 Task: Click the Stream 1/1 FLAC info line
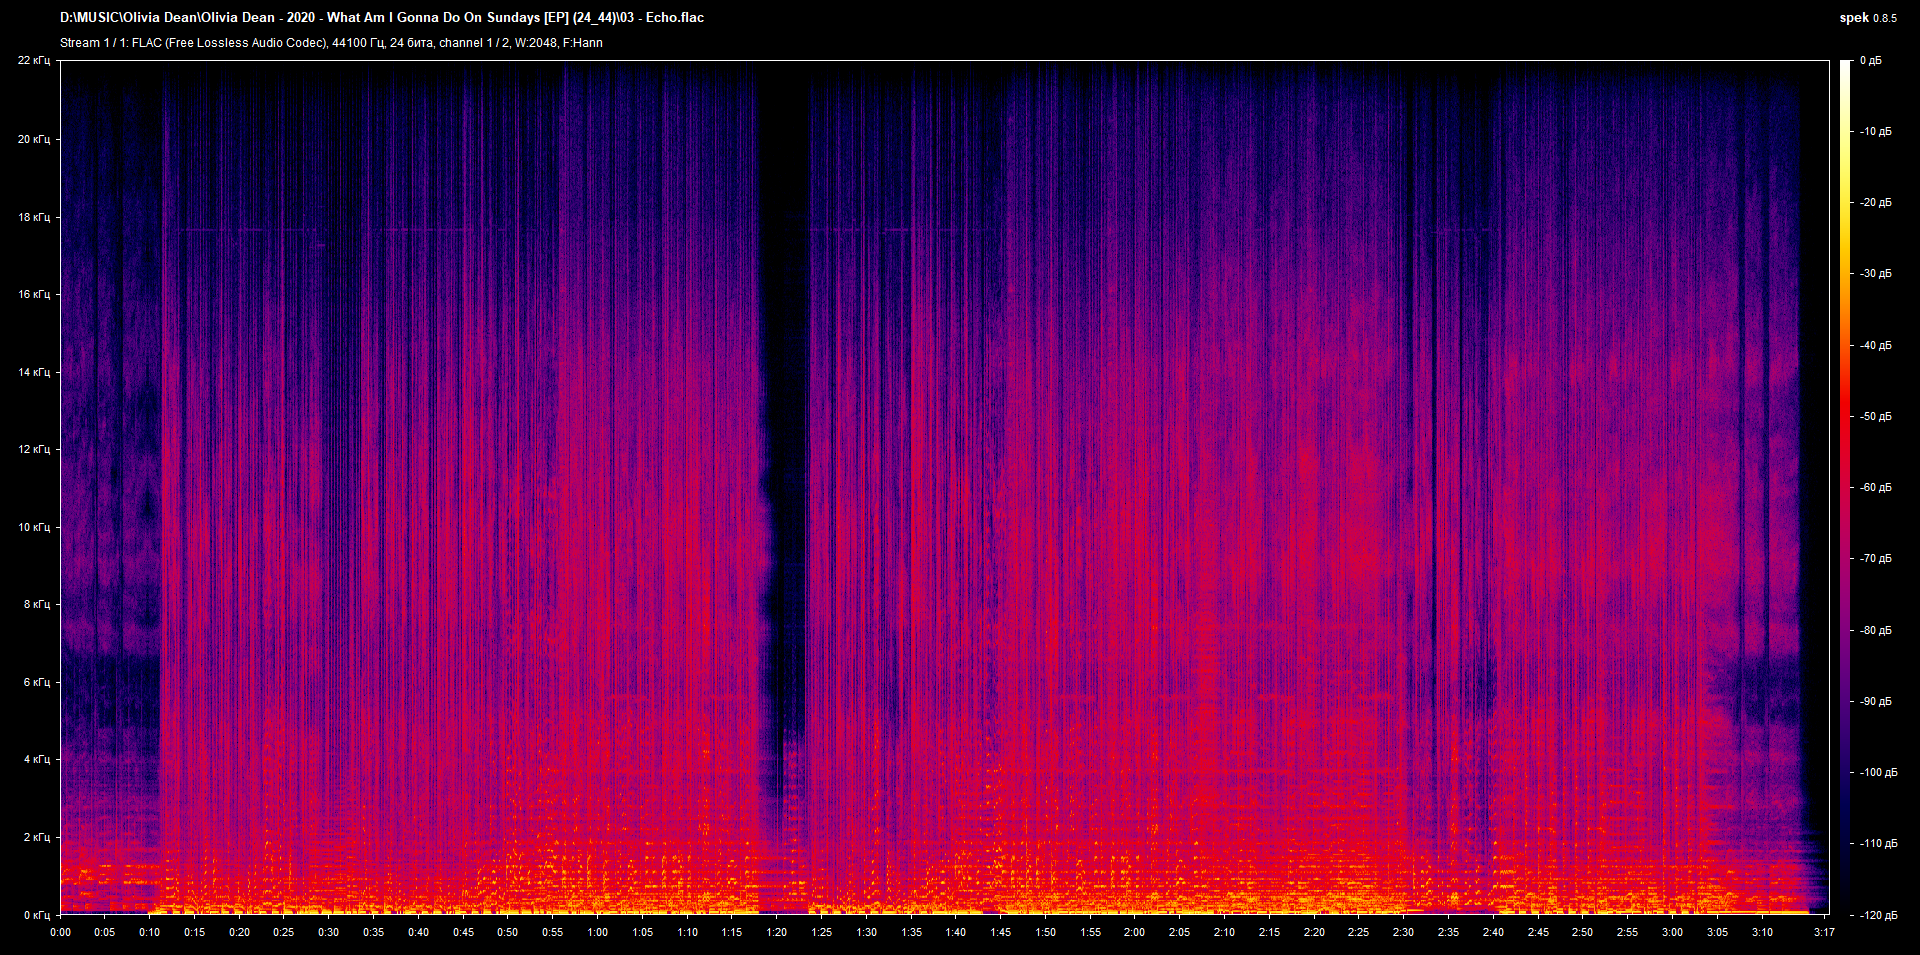[x=331, y=43]
